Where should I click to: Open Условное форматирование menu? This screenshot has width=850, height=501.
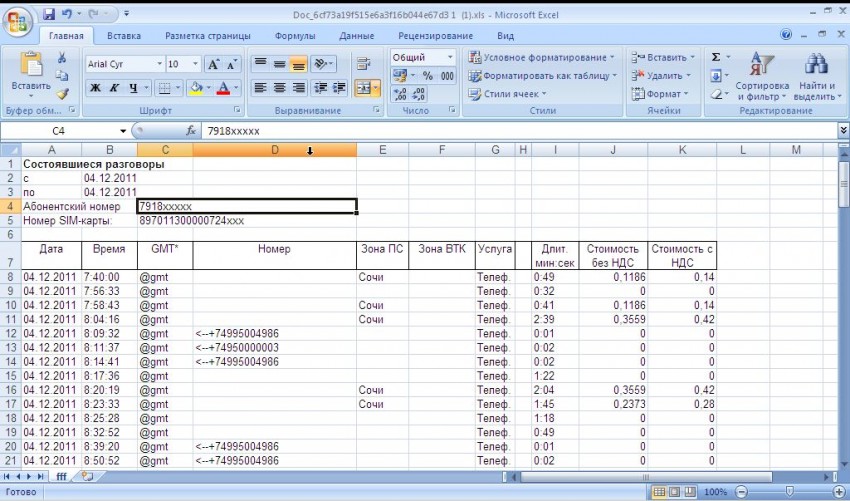pos(541,57)
